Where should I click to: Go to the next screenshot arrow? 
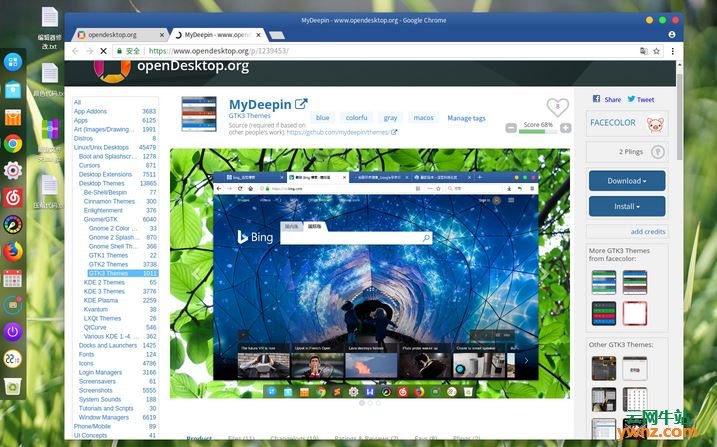coord(544,273)
